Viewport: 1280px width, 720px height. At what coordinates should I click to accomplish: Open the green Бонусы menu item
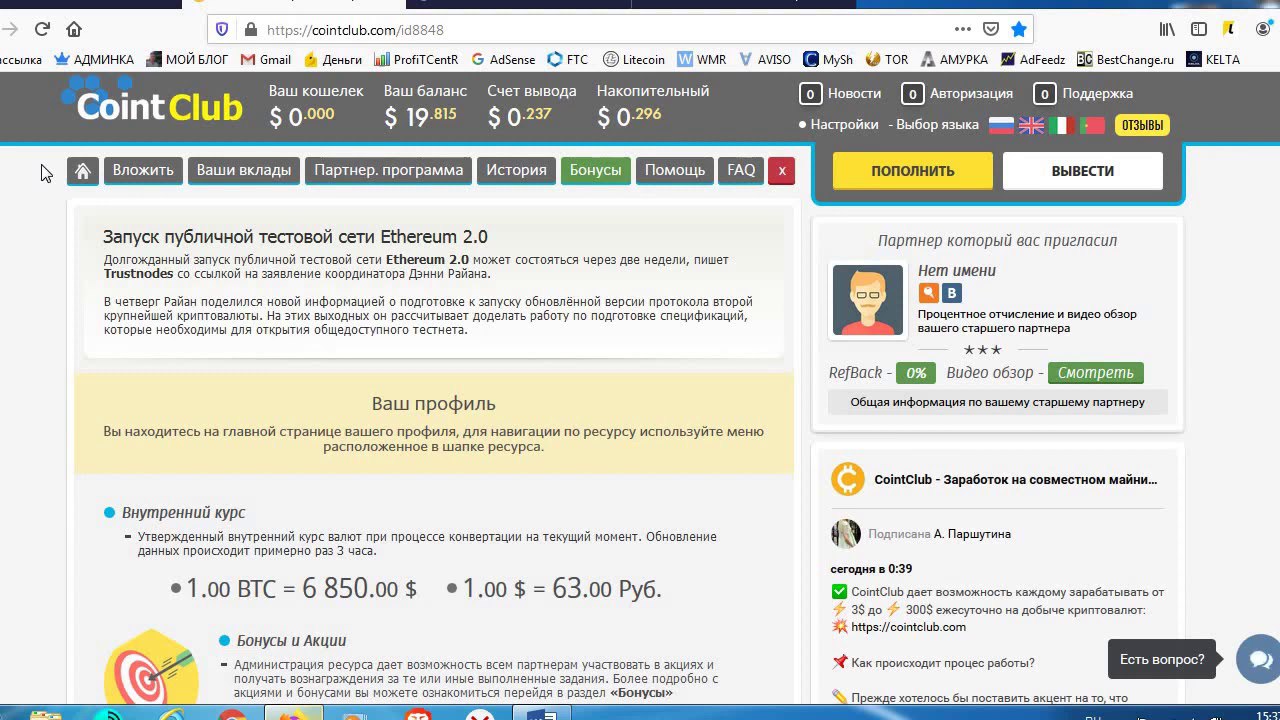click(595, 171)
